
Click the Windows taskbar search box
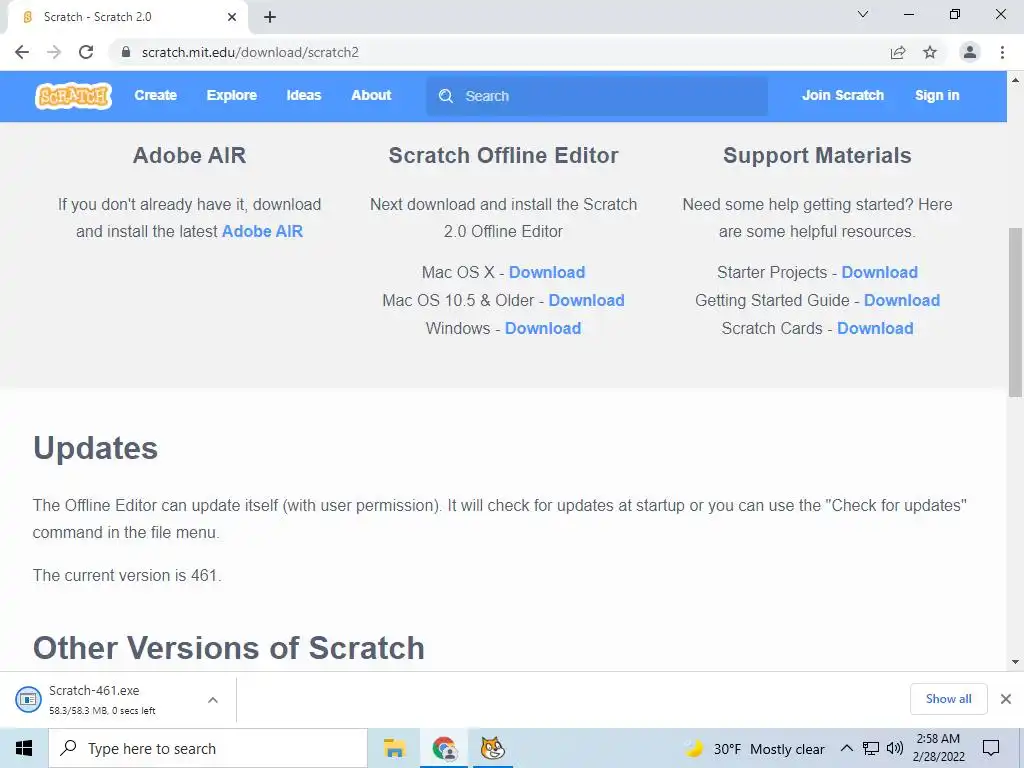[x=208, y=748]
